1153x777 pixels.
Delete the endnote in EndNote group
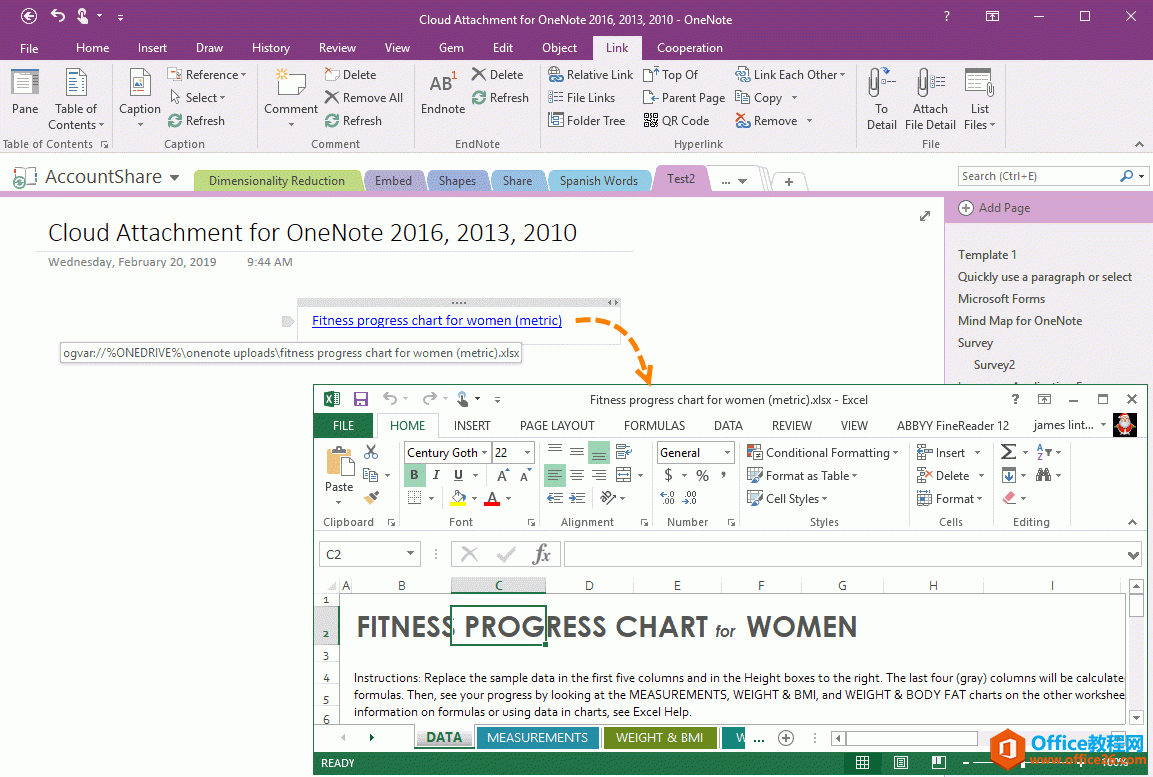(498, 75)
